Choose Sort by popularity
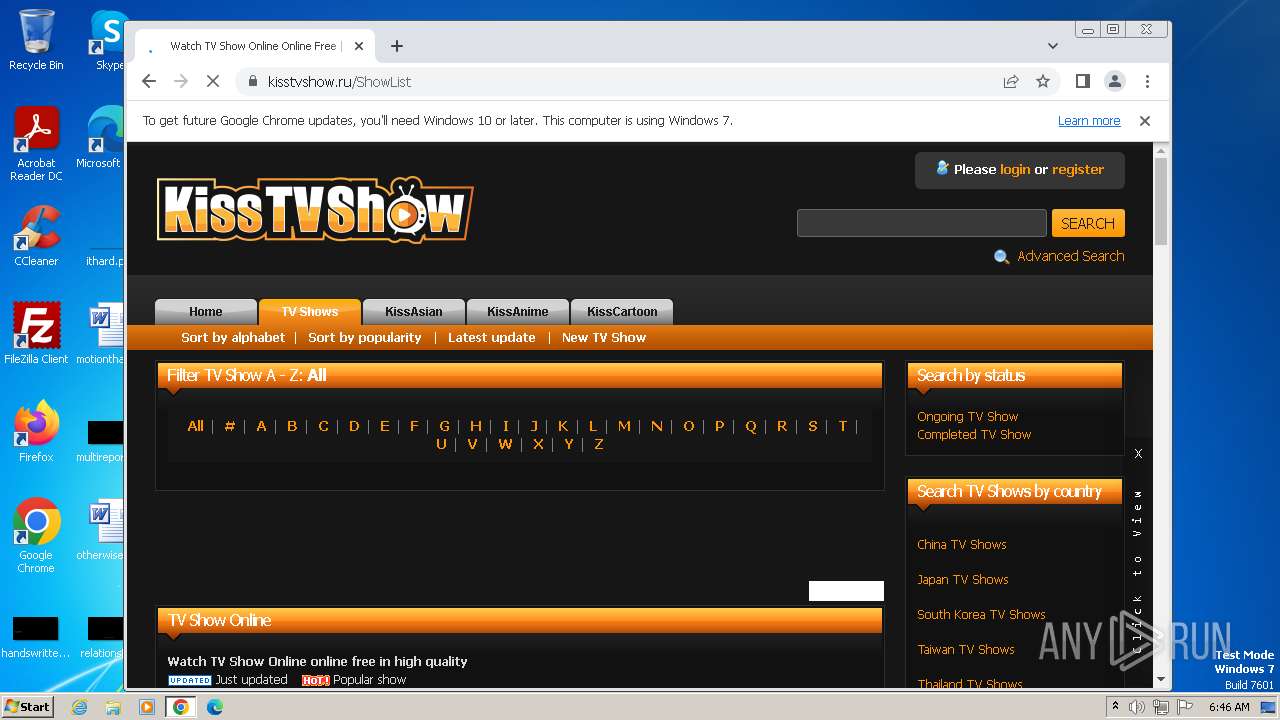Screen dimensions: 1280x720 (365, 338)
